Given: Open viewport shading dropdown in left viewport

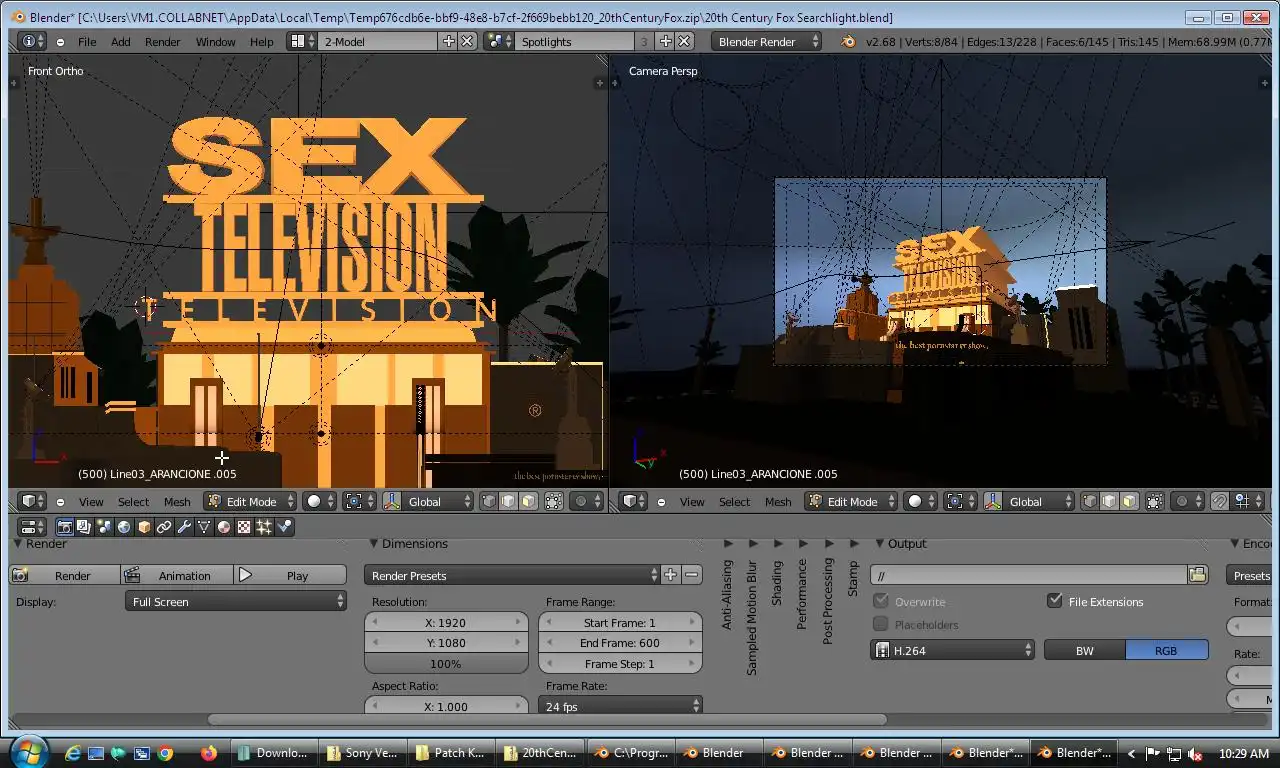Looking at the screenshot, I should [x=320, y=502].
